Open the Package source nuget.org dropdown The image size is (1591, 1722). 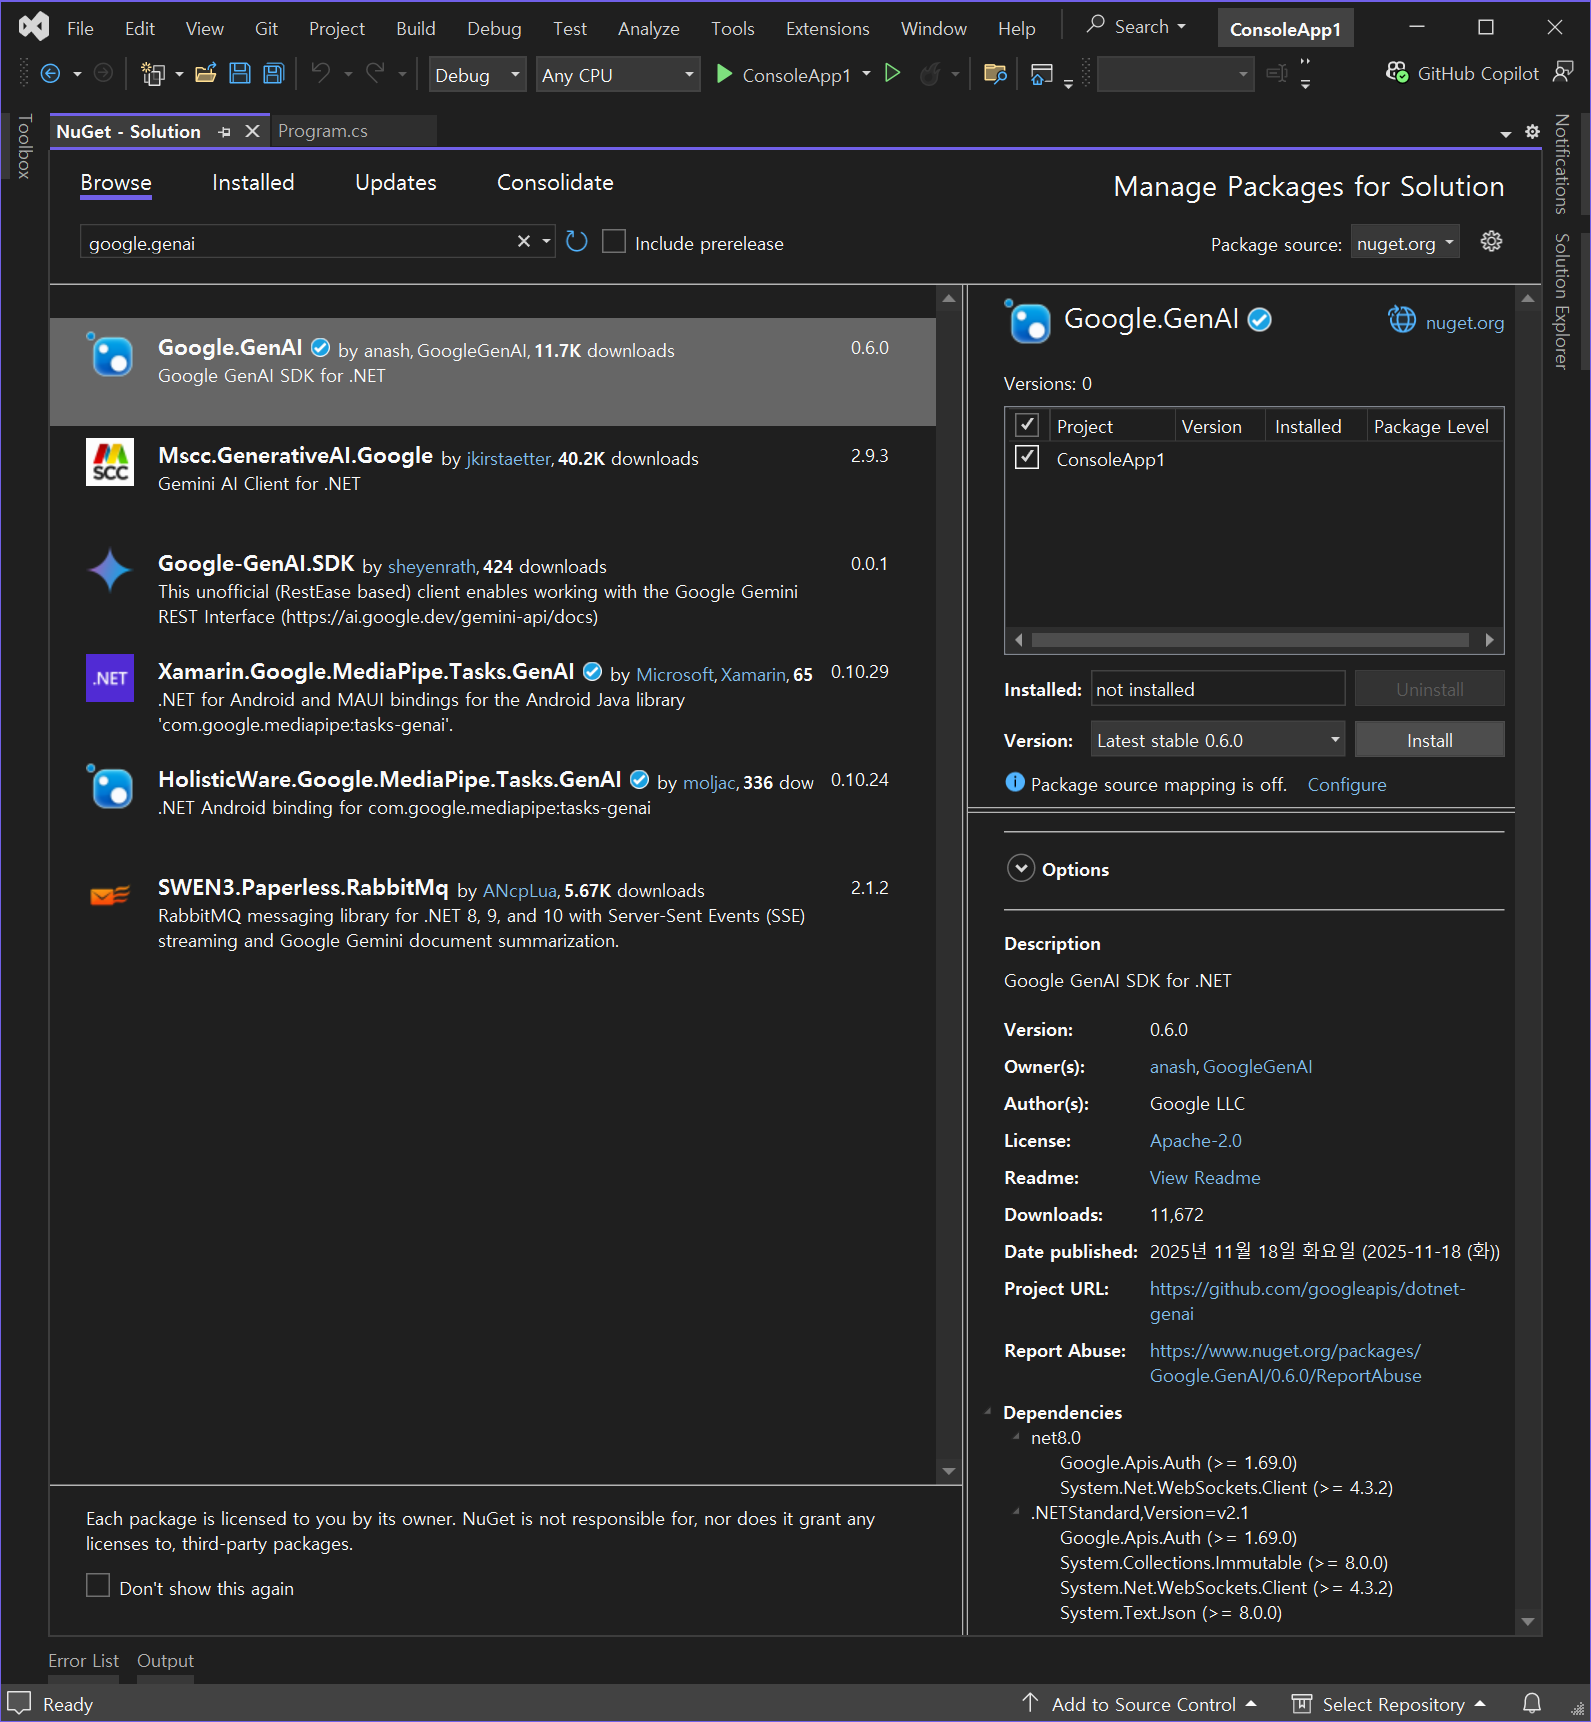coord(1405,243)
